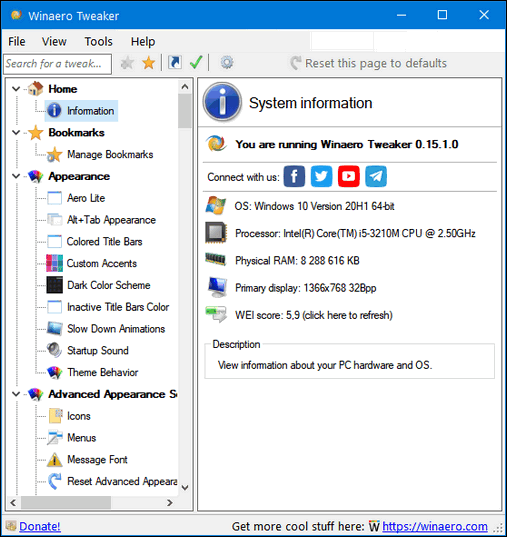Open the Help menu
This screenshot has height=537, width=507.
[x=143, y=41]
